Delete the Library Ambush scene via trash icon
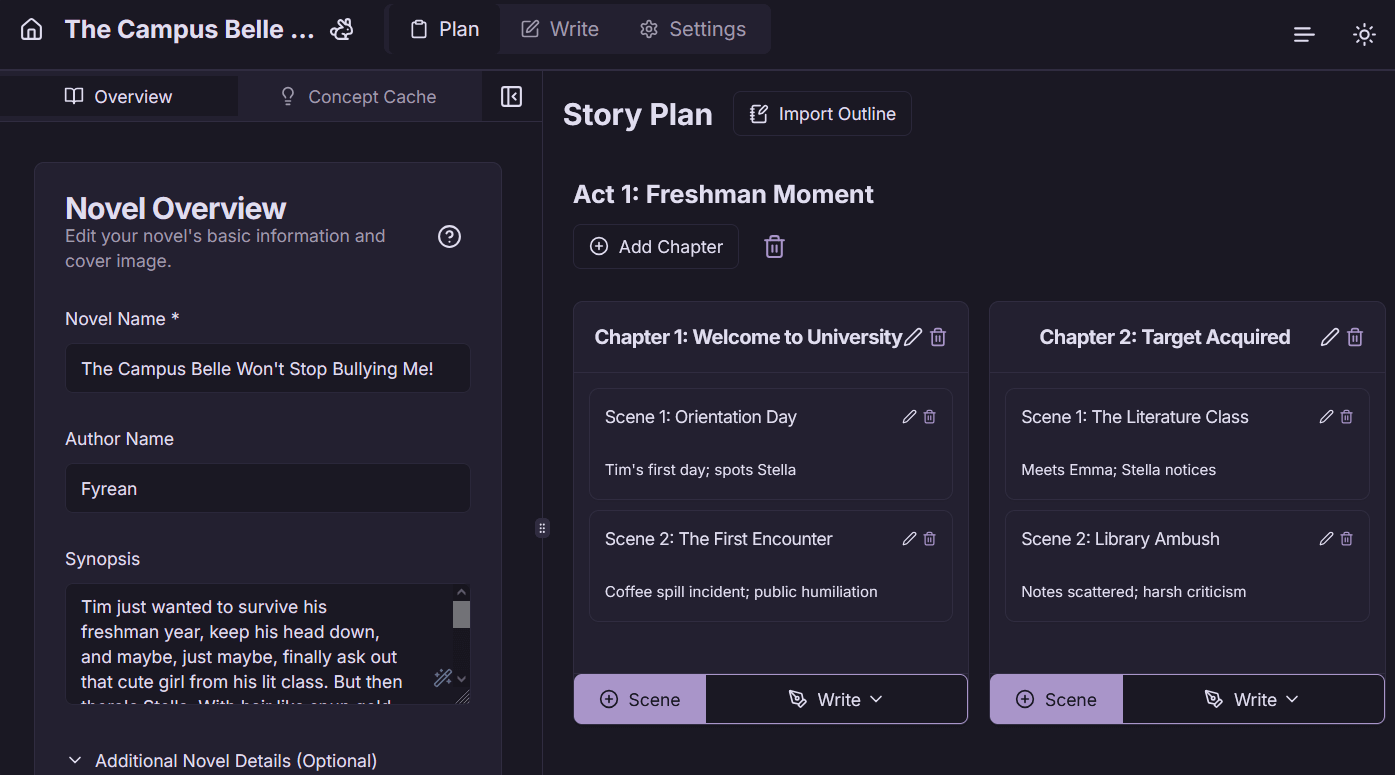Screen dimensions: 1395x775 [x=1346, y=538]
